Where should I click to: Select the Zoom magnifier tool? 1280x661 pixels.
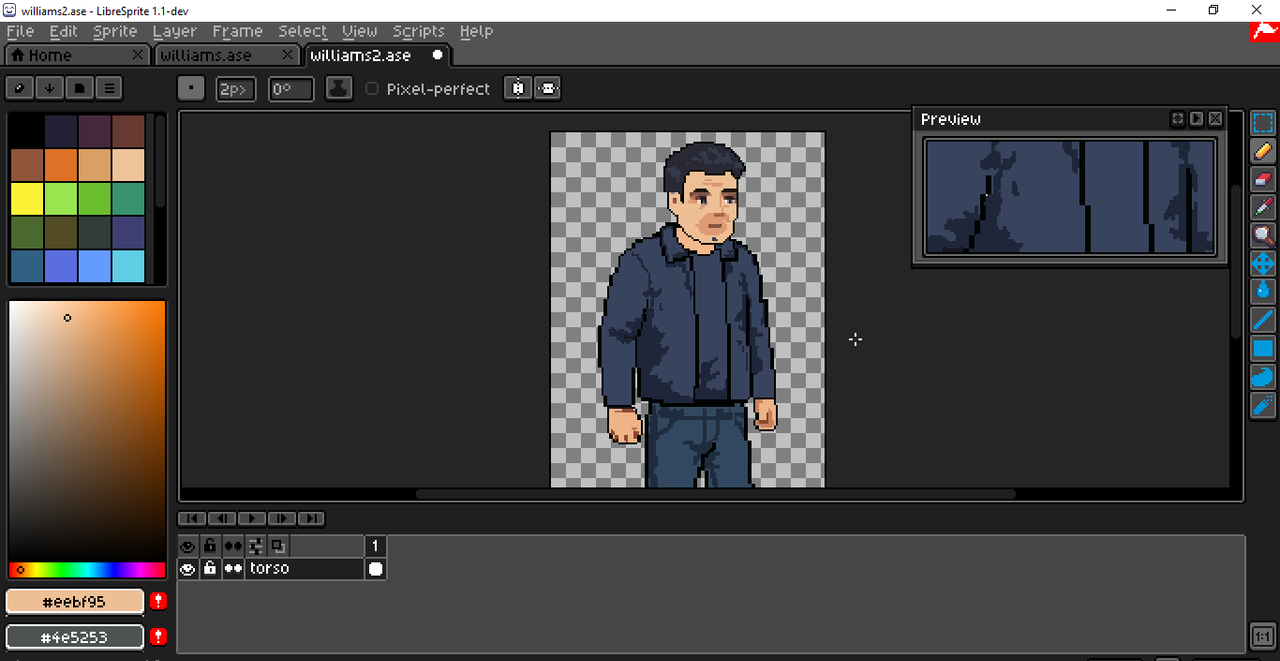(1263, 235)
